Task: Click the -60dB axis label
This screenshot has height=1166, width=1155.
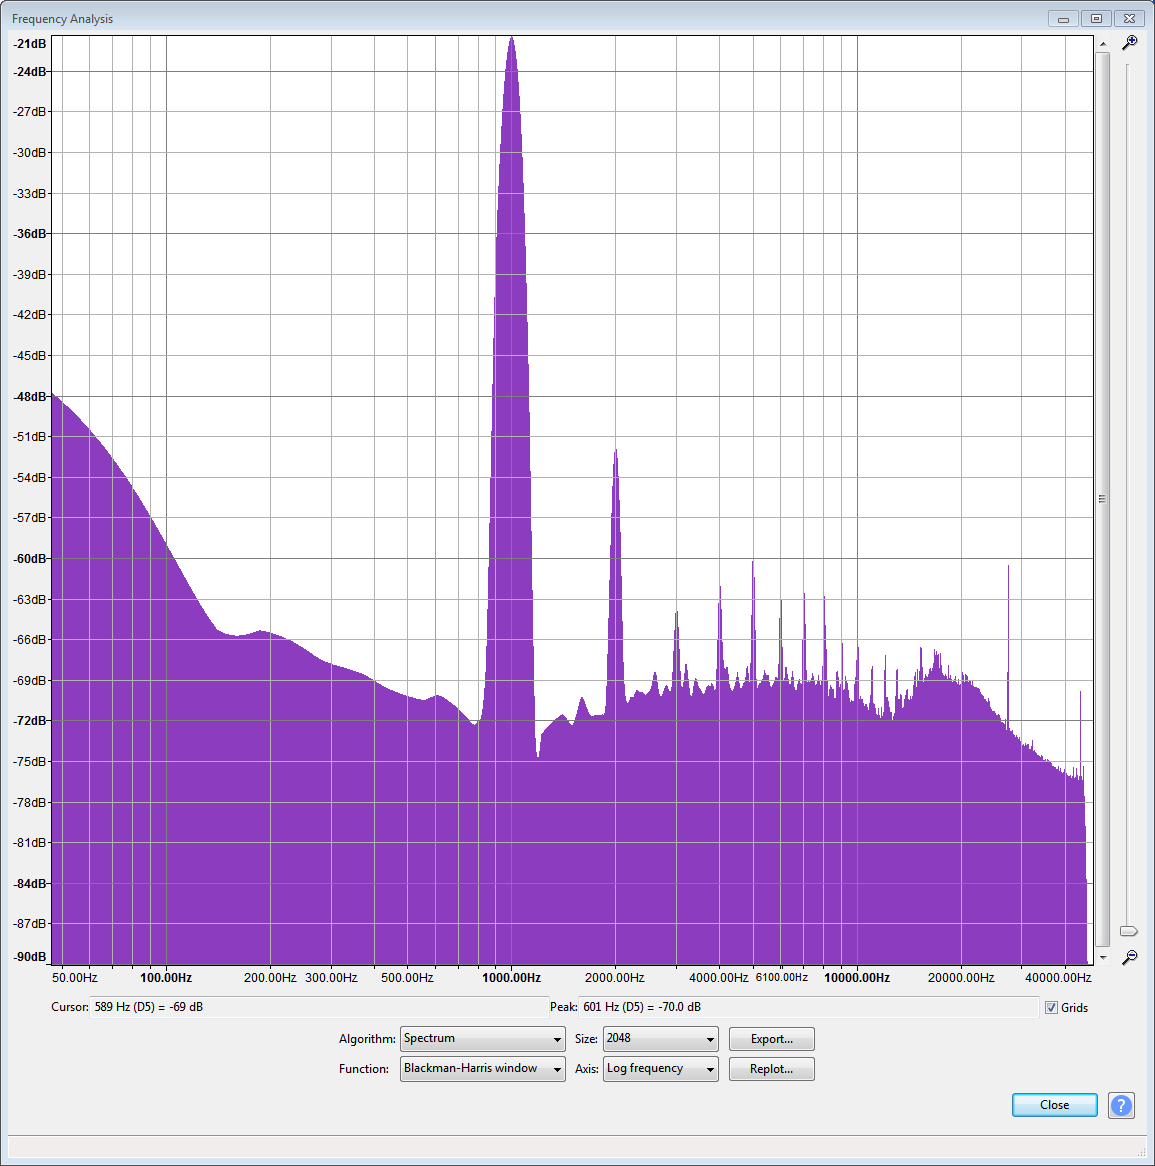Action: point(30,558)
